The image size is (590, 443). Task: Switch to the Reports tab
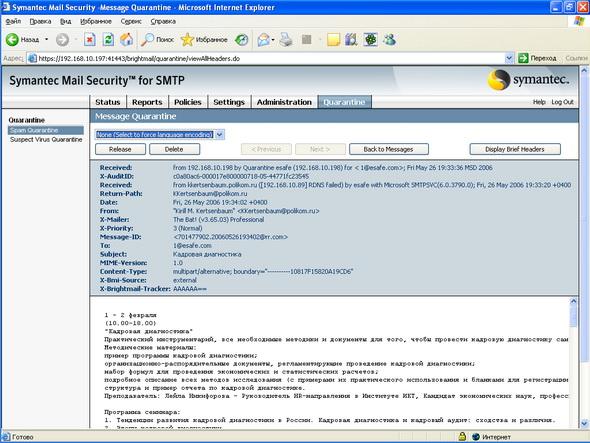(147, 102)
